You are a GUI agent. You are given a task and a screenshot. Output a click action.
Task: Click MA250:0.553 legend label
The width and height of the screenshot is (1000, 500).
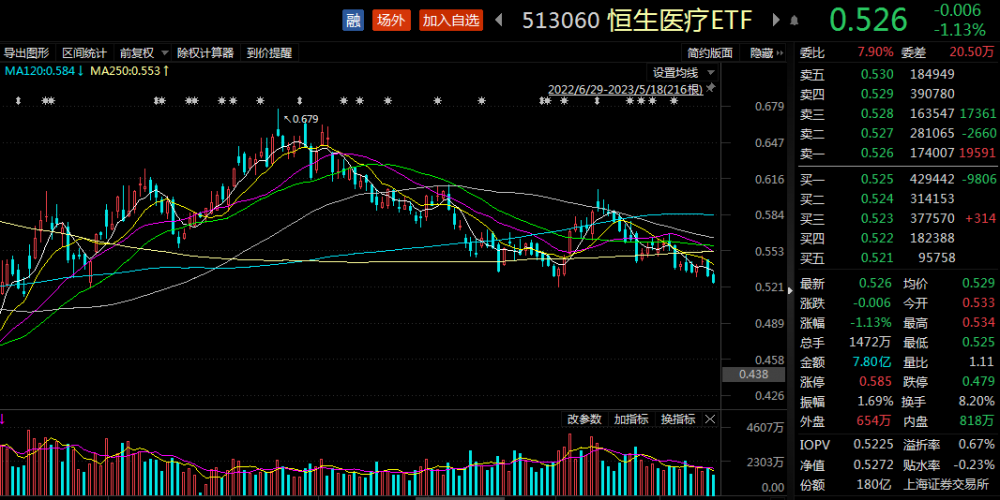point(125,71)
